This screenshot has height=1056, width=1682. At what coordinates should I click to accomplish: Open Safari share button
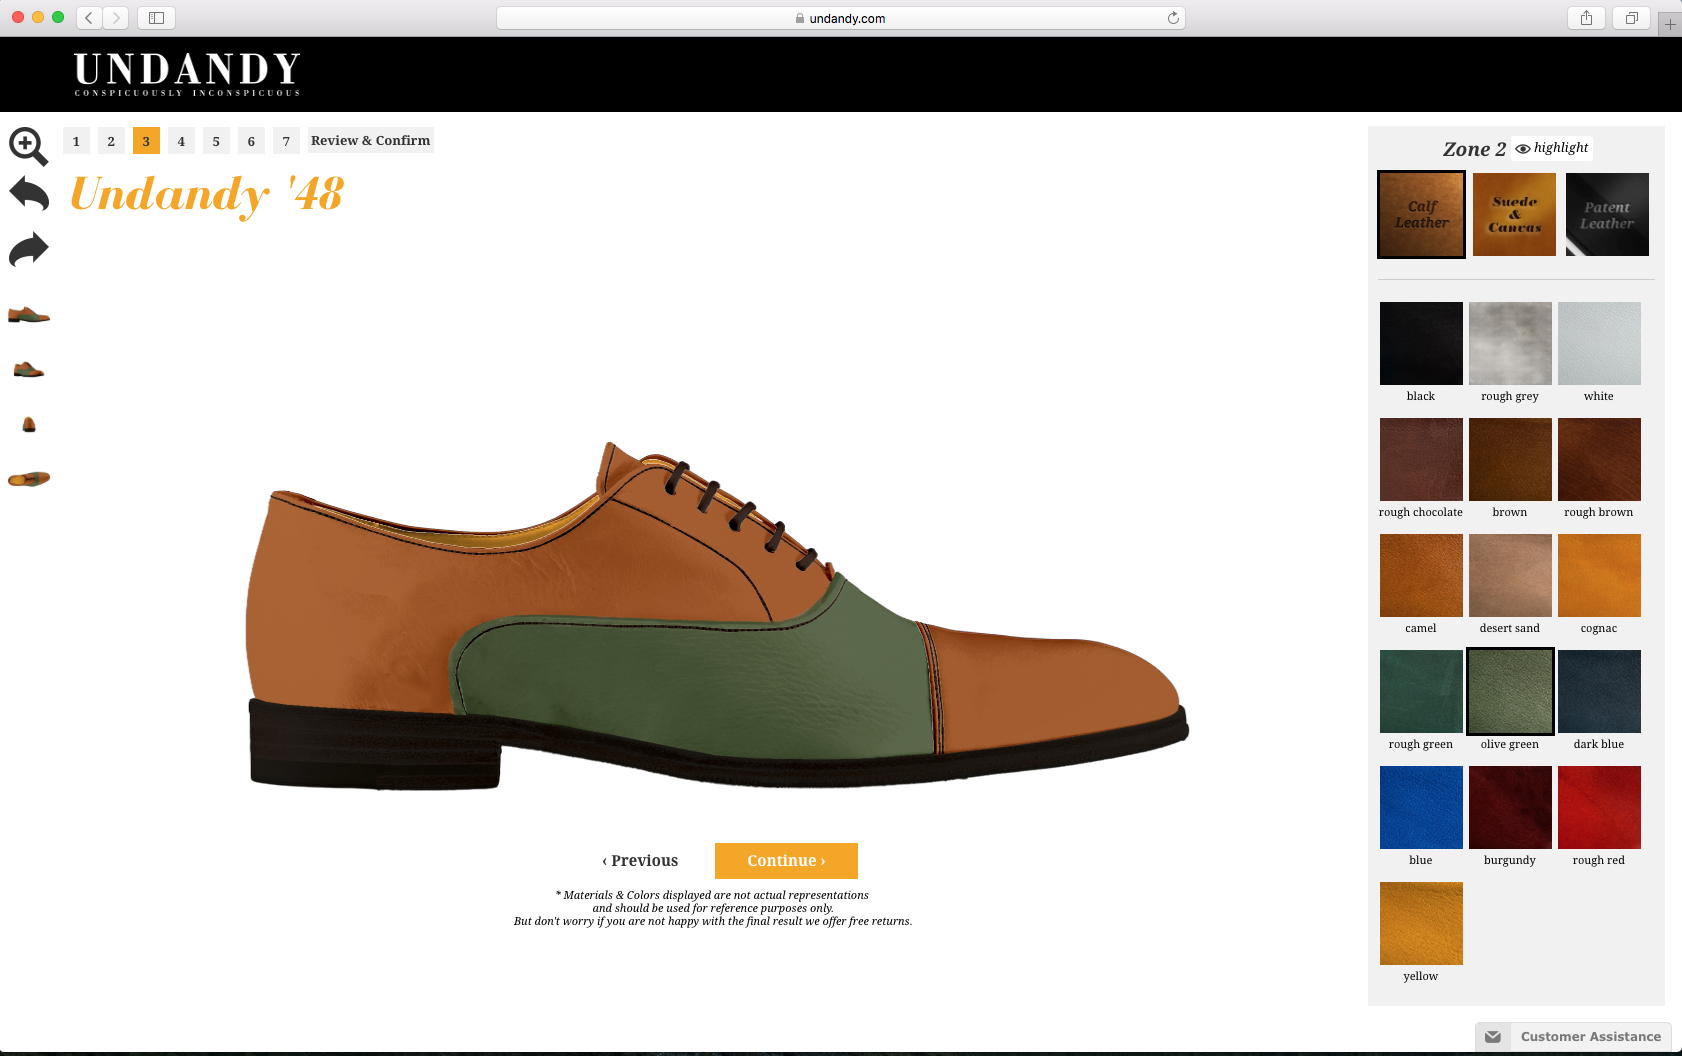1586,18
